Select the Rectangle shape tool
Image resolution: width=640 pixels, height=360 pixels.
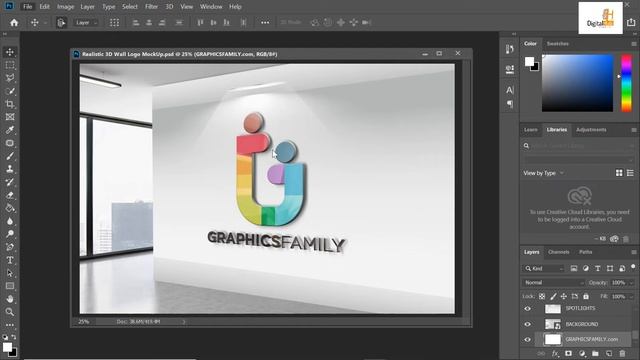(x=10, y=286)
